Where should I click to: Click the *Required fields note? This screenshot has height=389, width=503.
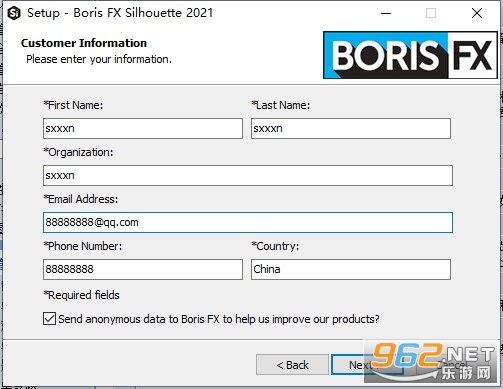81,295
